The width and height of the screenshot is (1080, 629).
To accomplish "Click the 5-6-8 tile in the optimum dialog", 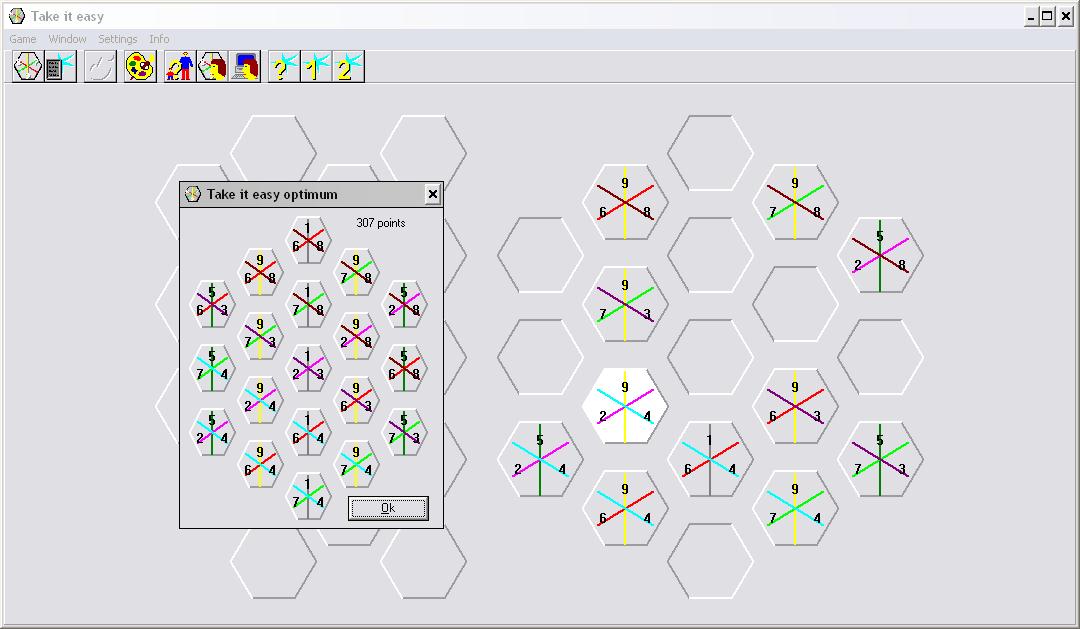I will click(404, 368).
